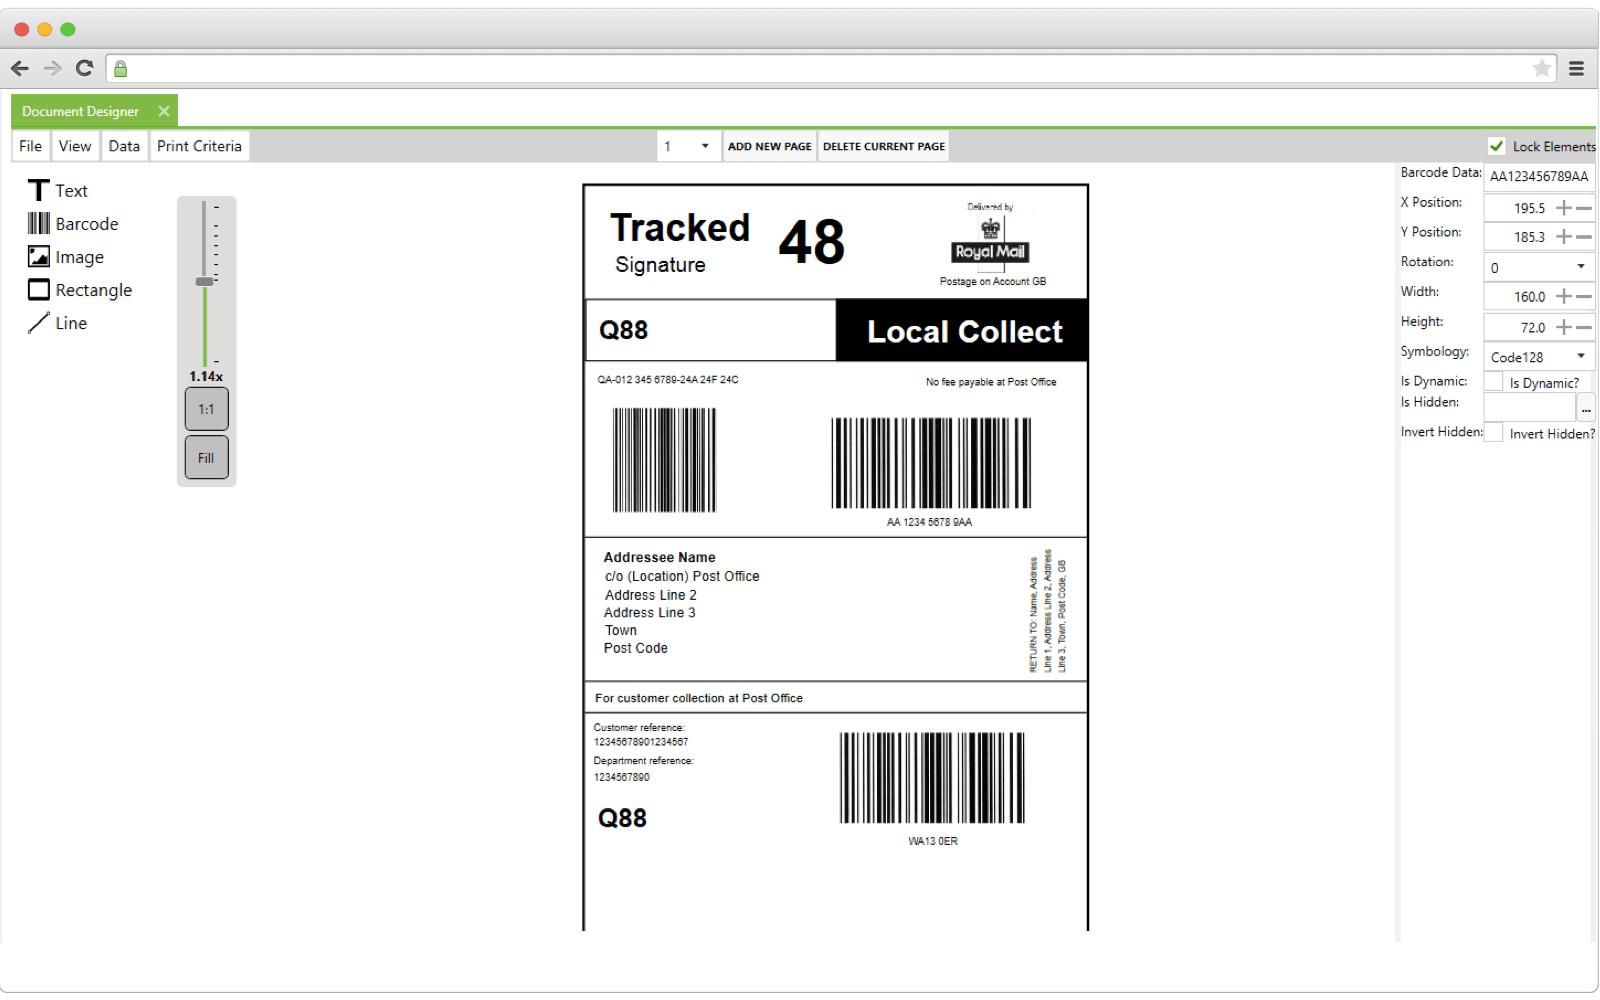
Task: Click the browser address bar
Action: 830,68
